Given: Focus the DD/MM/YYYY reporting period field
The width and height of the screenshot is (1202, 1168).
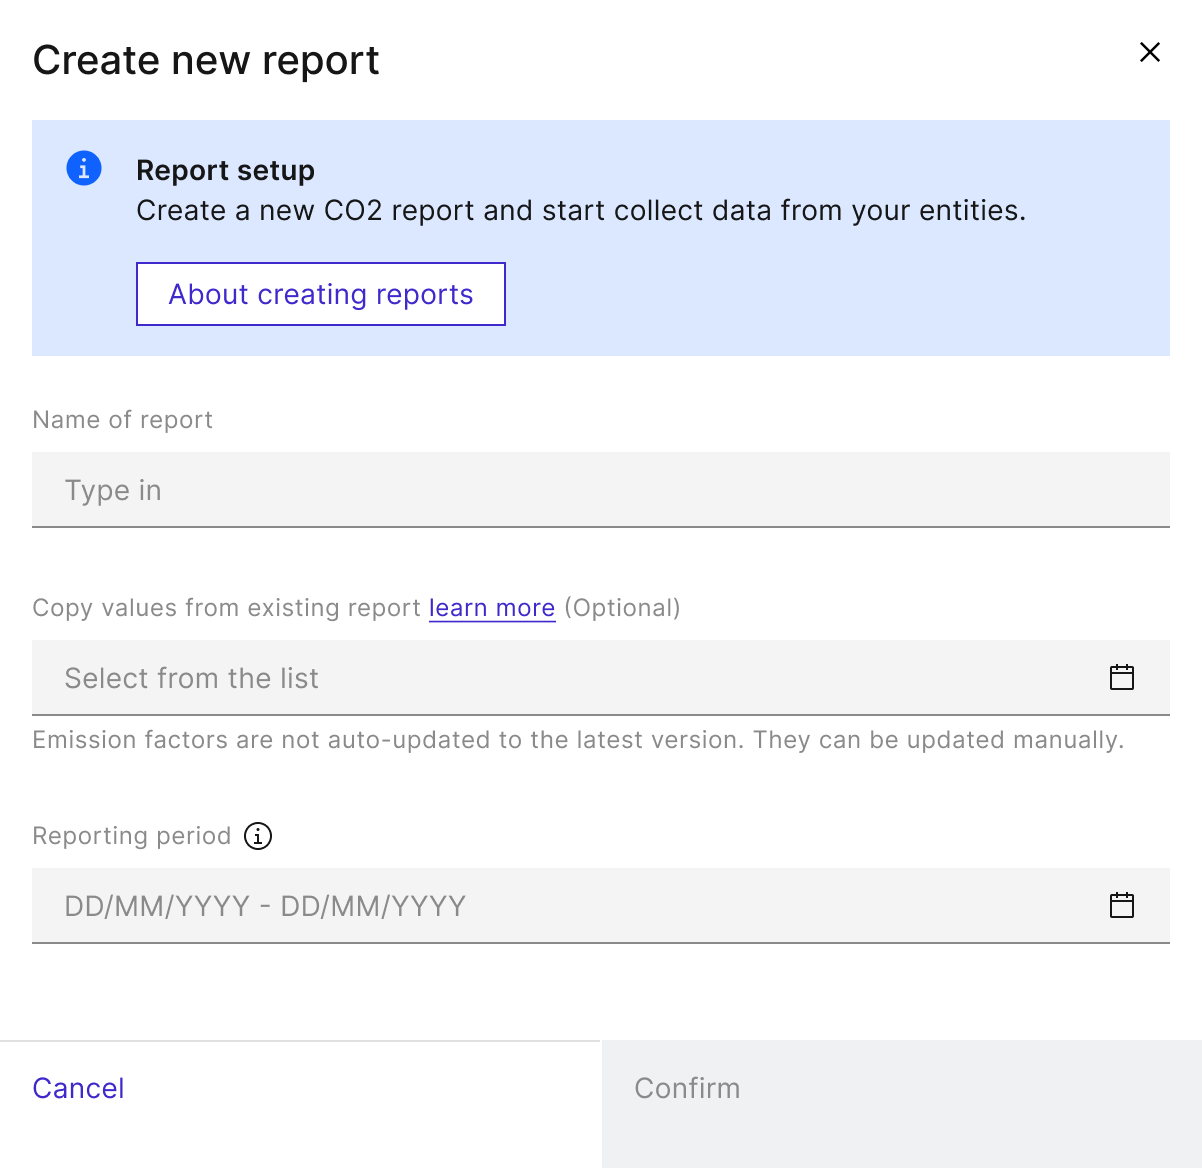Looking at the screenshot, I should pos(601,906).
